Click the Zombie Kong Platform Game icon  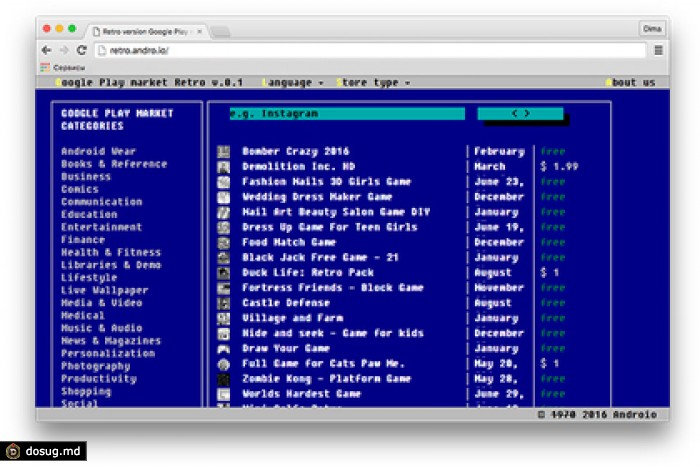click(223, 379)
